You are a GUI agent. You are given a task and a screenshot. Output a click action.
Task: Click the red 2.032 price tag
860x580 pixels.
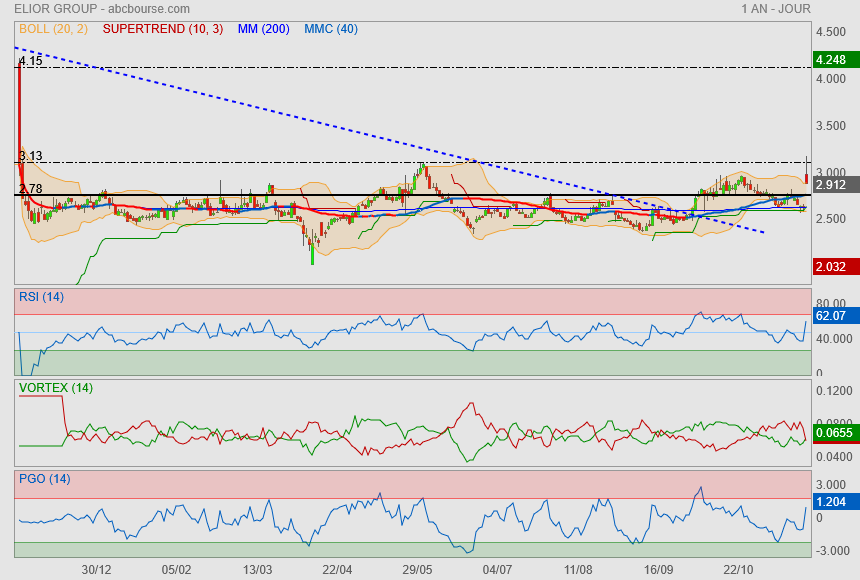click(x=832, y=267)
